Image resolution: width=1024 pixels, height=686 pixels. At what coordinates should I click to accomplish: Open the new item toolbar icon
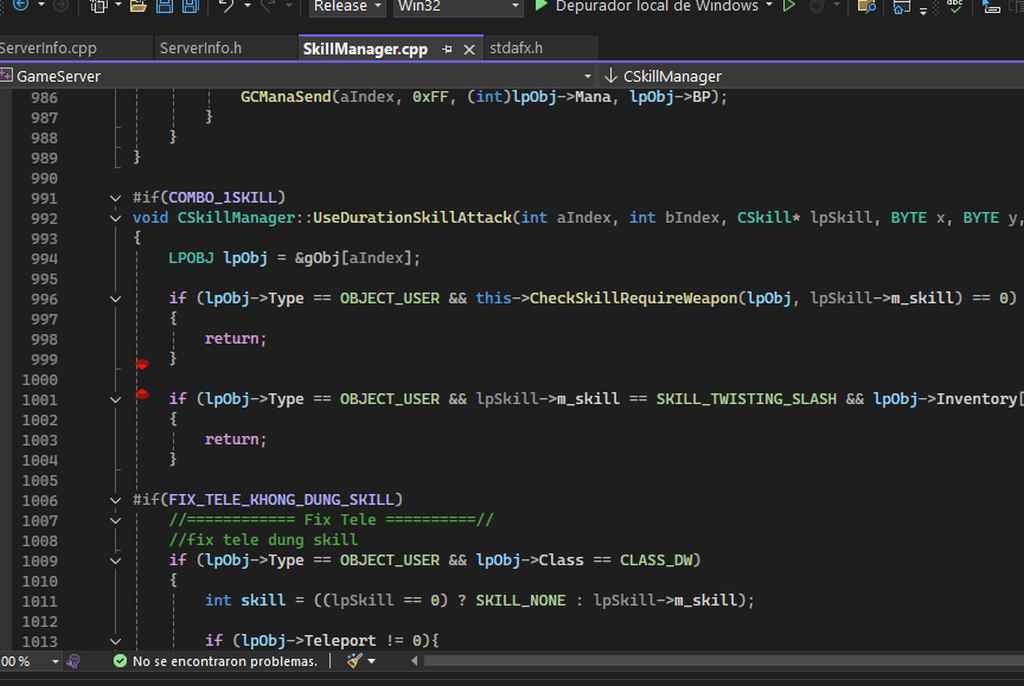pos(99,6)
